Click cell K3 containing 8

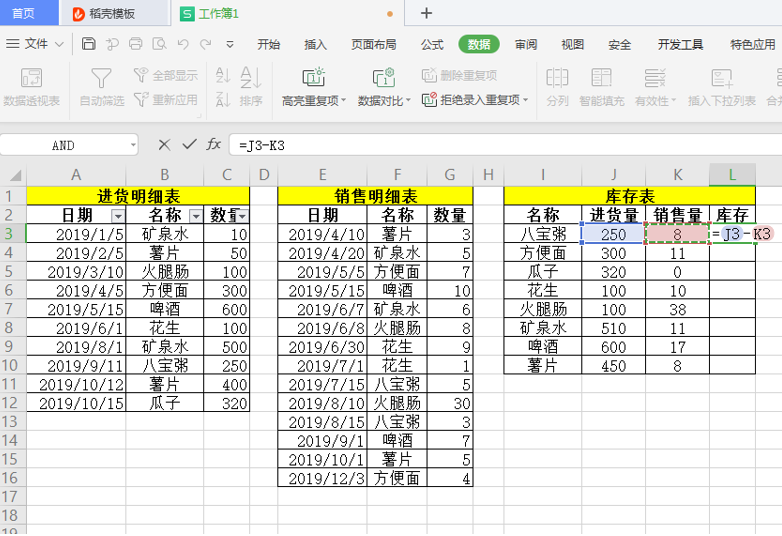(677, 233)
